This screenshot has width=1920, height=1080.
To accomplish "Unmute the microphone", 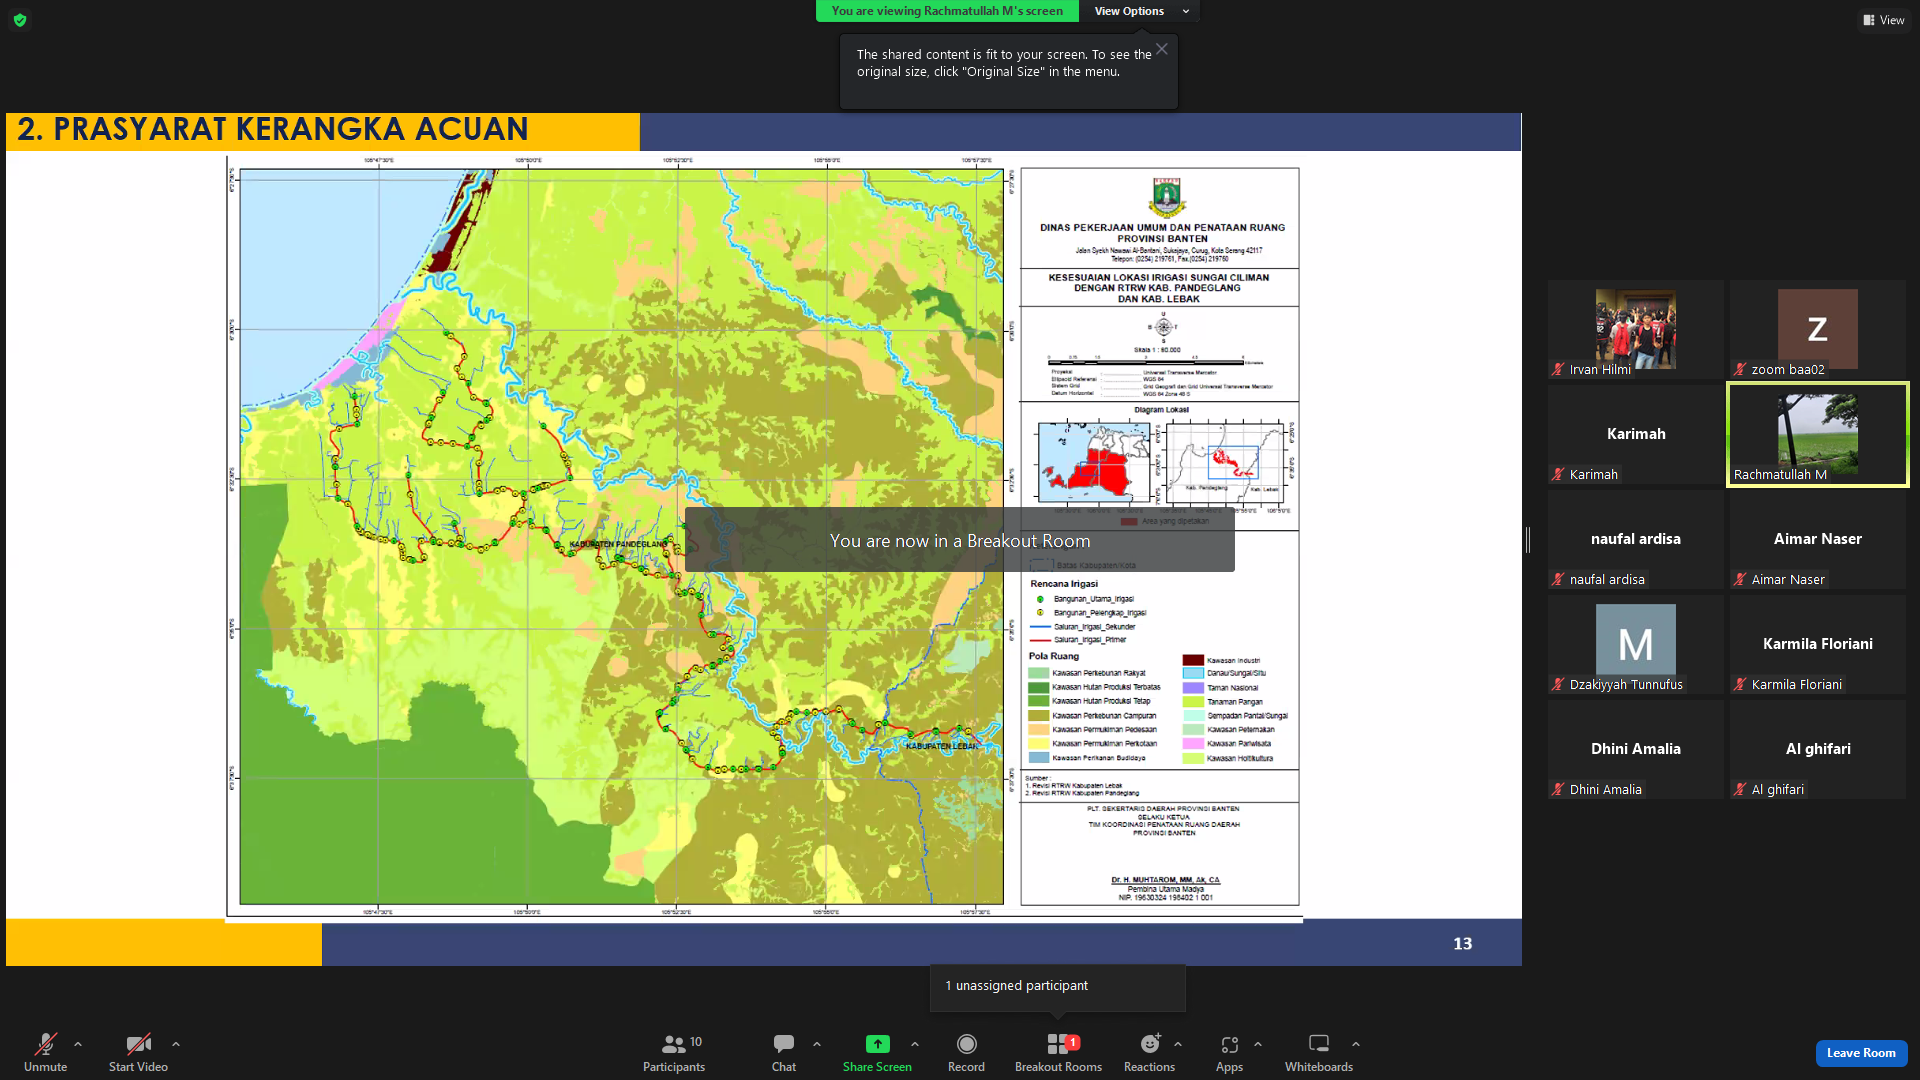I will tap(45, 1052).
